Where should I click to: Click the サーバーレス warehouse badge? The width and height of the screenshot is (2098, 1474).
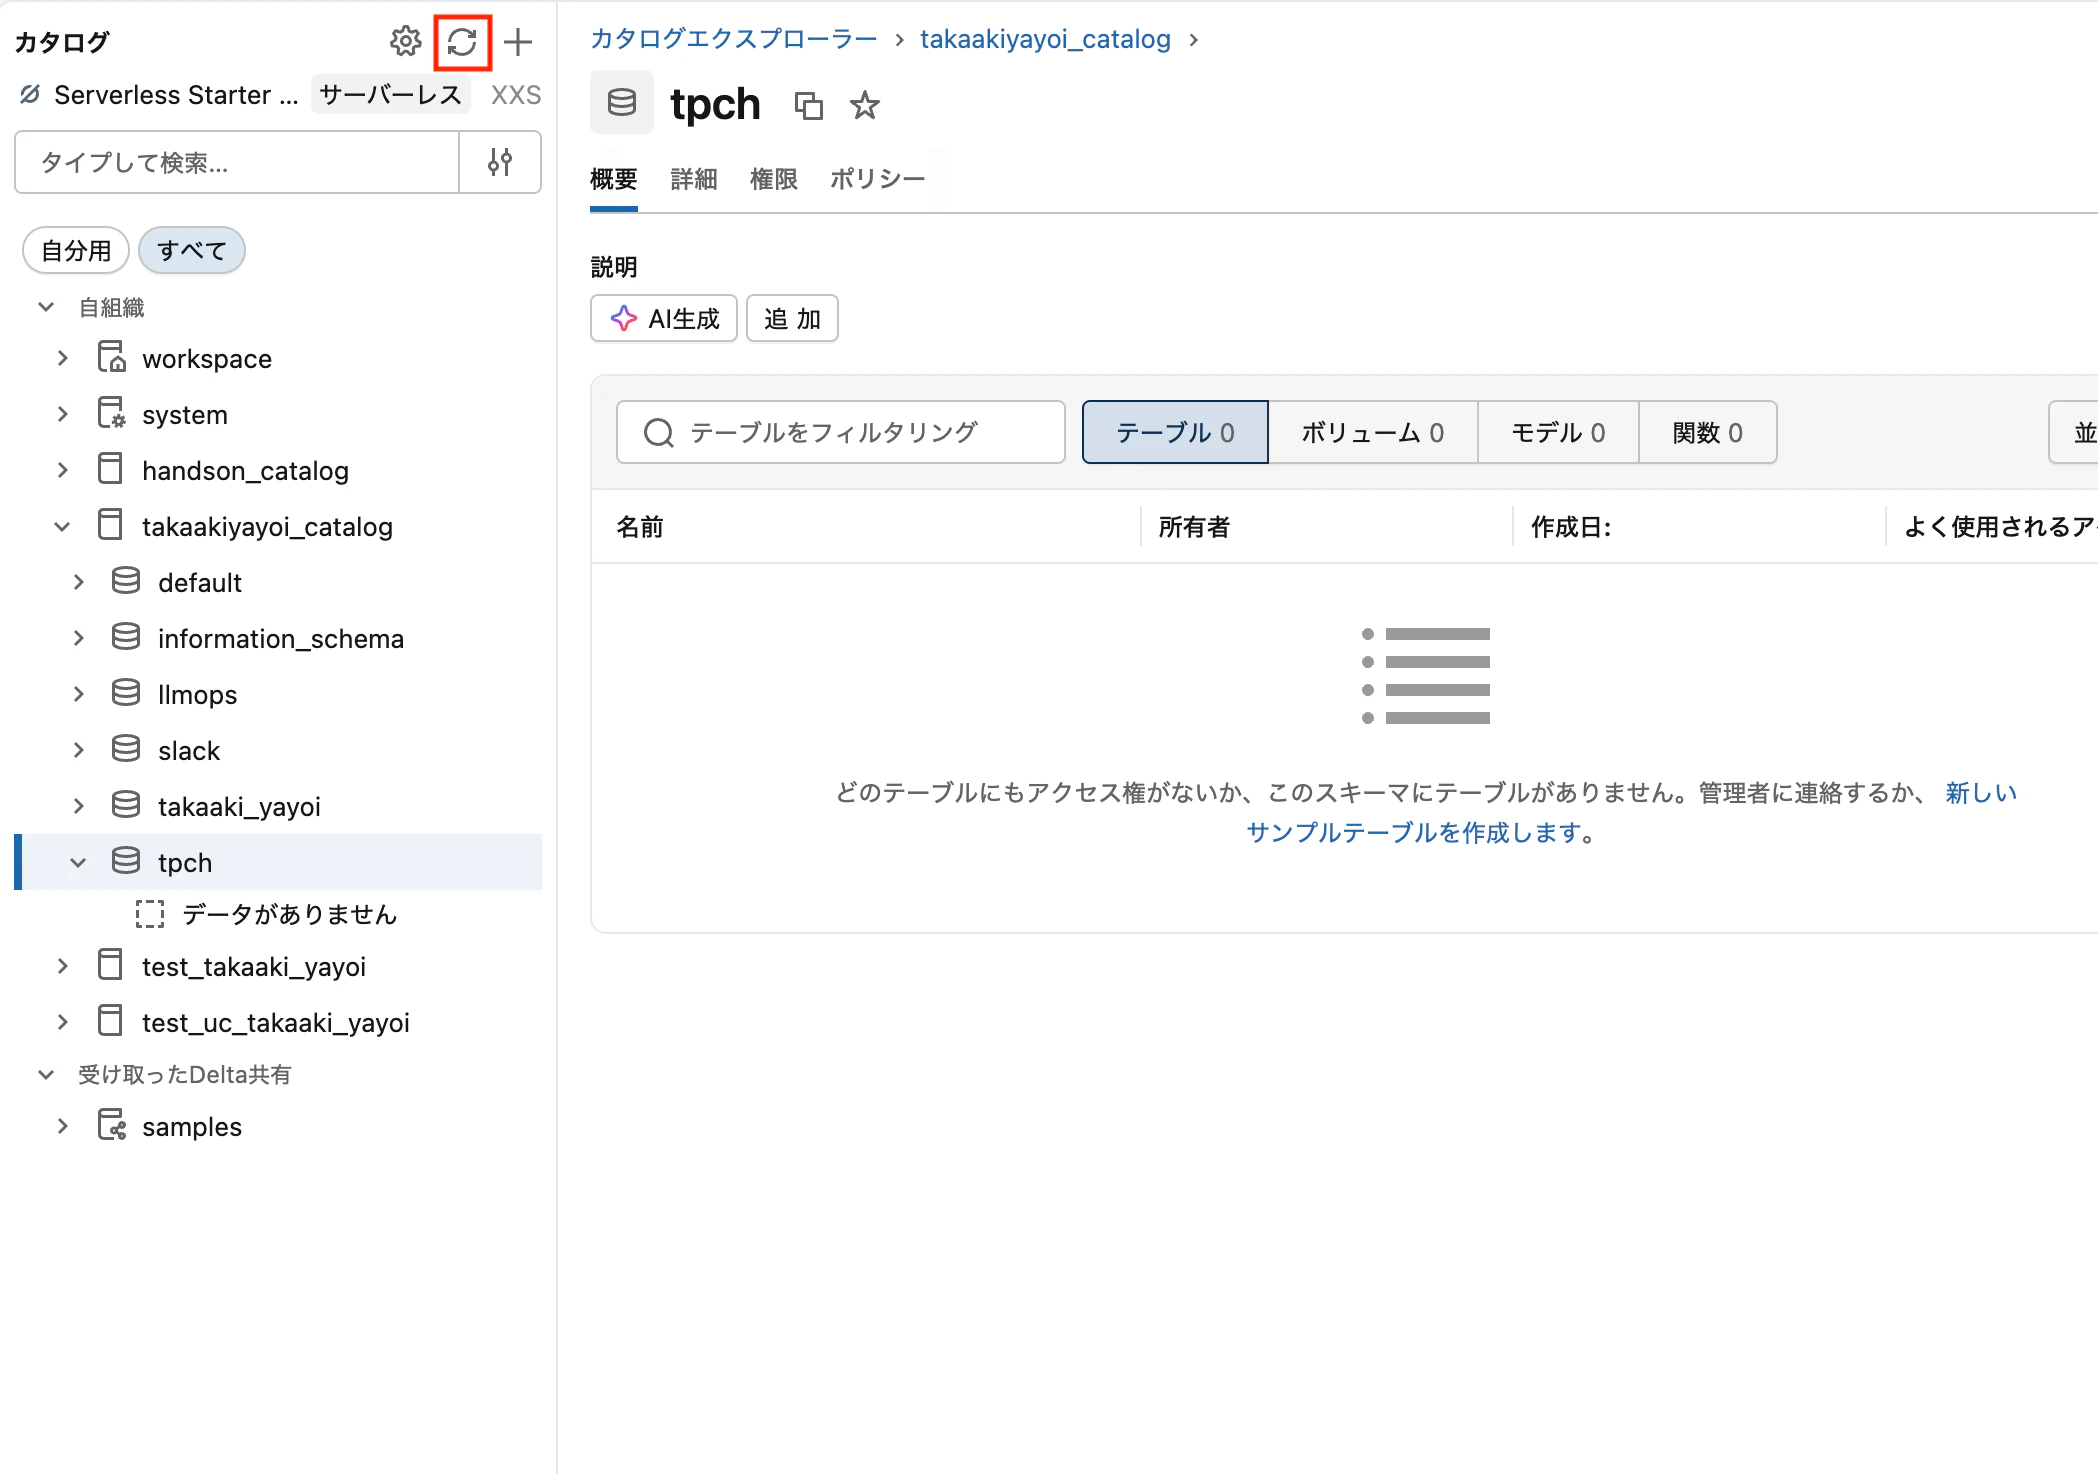(x=390, y=95)
